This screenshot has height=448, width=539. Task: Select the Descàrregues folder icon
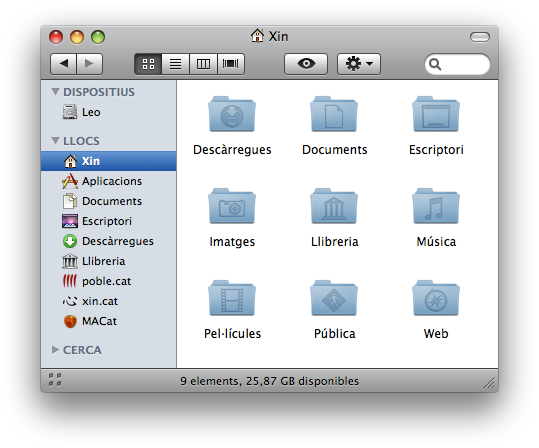click(232, 114)
